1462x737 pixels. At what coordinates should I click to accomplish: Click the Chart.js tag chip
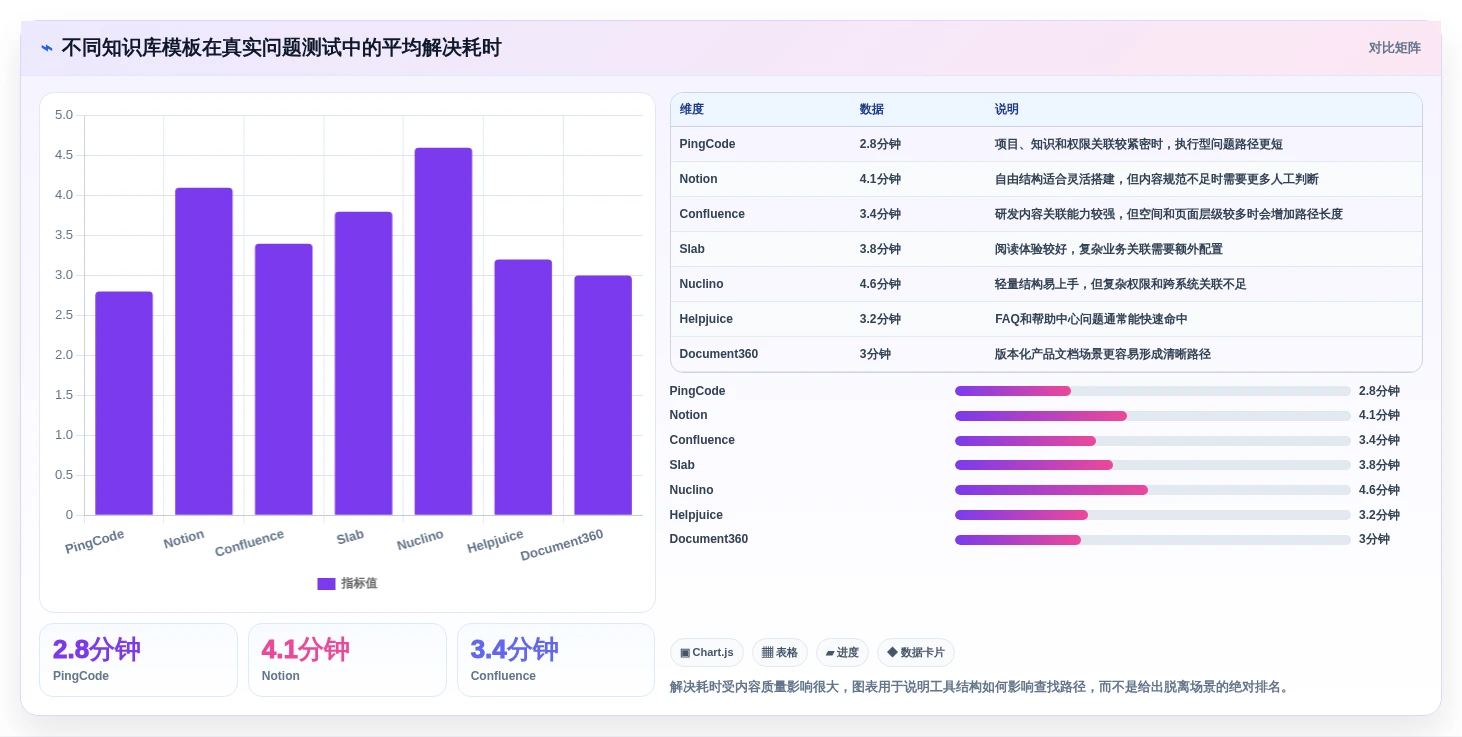point(707,653)
